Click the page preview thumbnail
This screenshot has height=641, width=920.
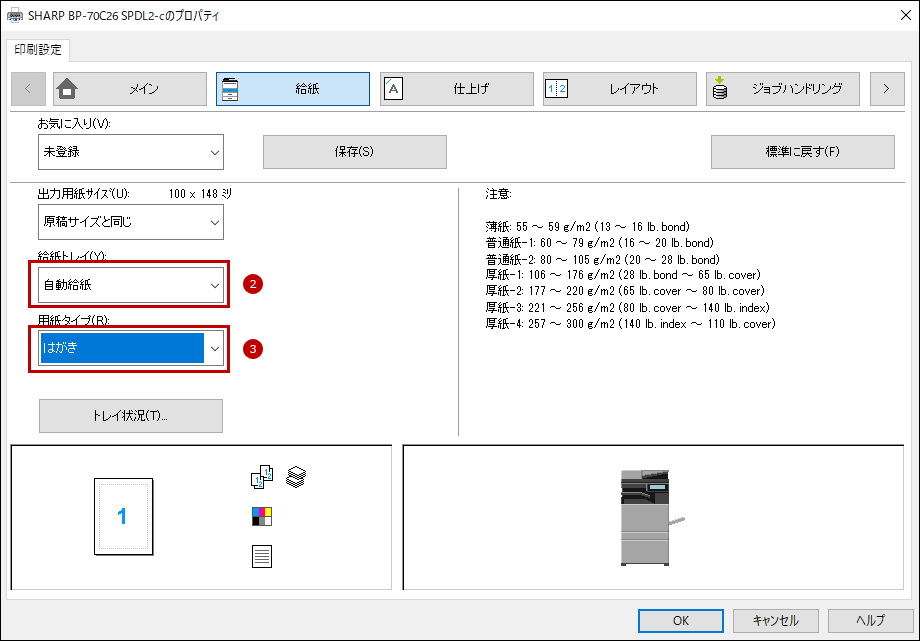[x=124, y=517]
